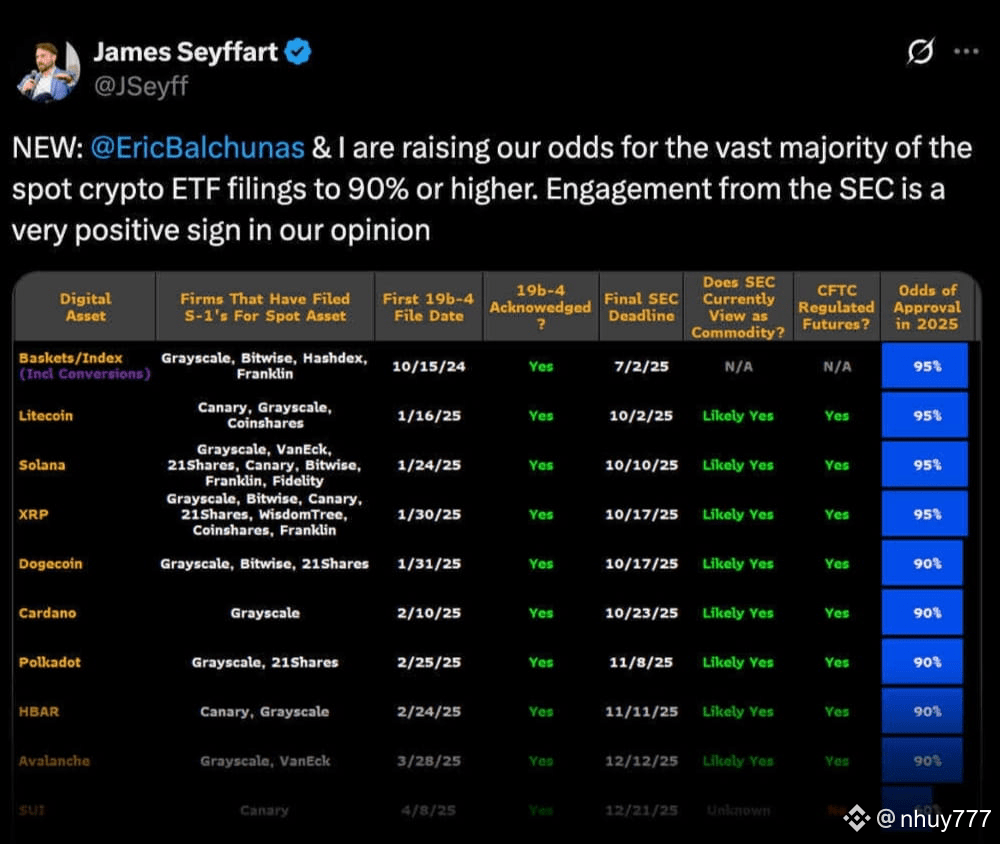Image resolution: width=1000 pixels, height=844 pixels.
Task: Click the Grok slashed-circle icon
Action: pyautogui.click(x=920, y=51)
